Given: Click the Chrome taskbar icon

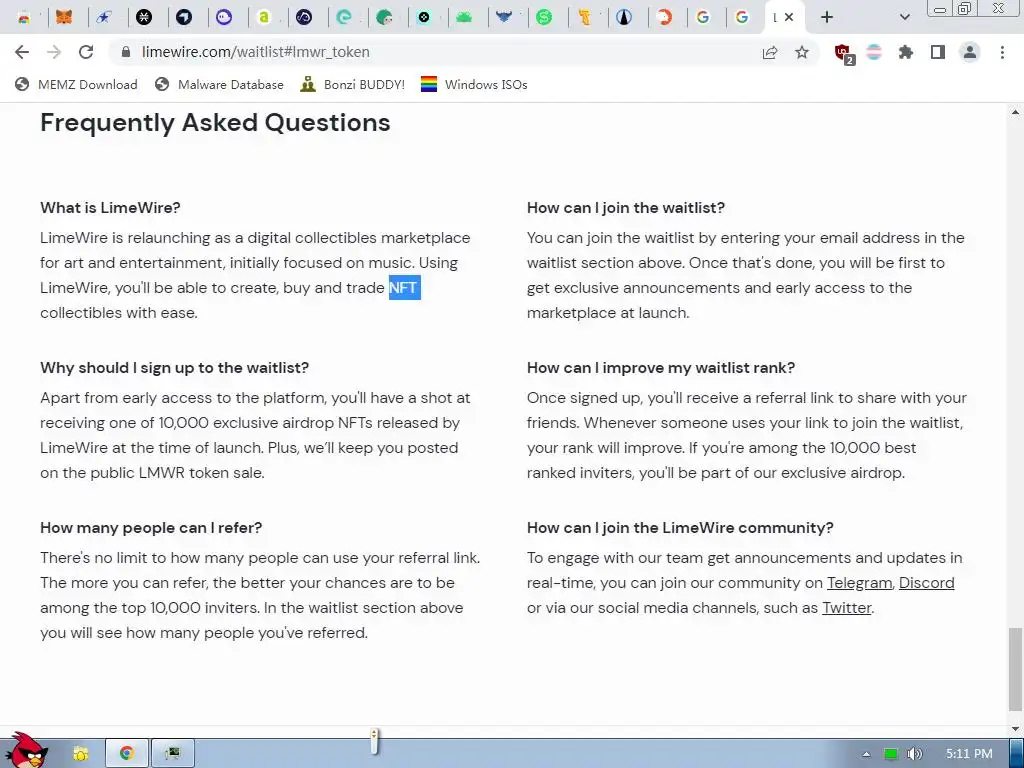Looking at the screenshot, I should (127, 754).
